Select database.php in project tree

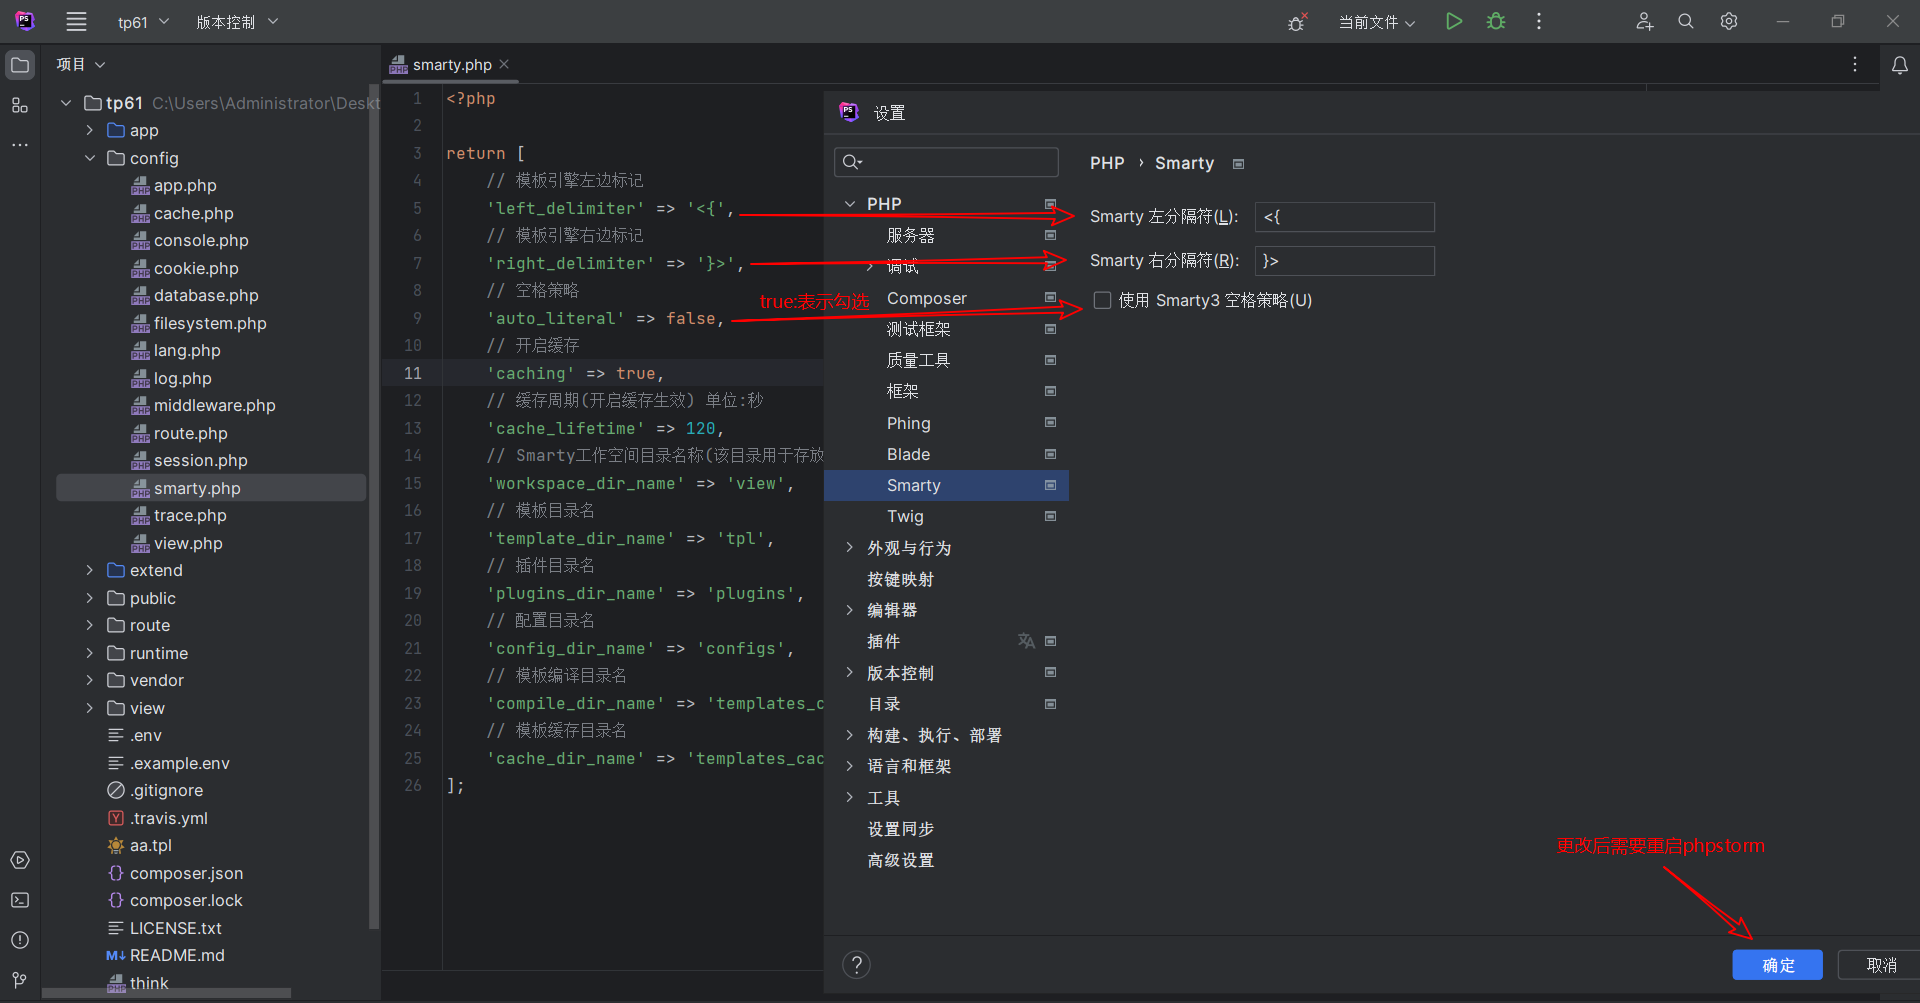tap(206, 295)
